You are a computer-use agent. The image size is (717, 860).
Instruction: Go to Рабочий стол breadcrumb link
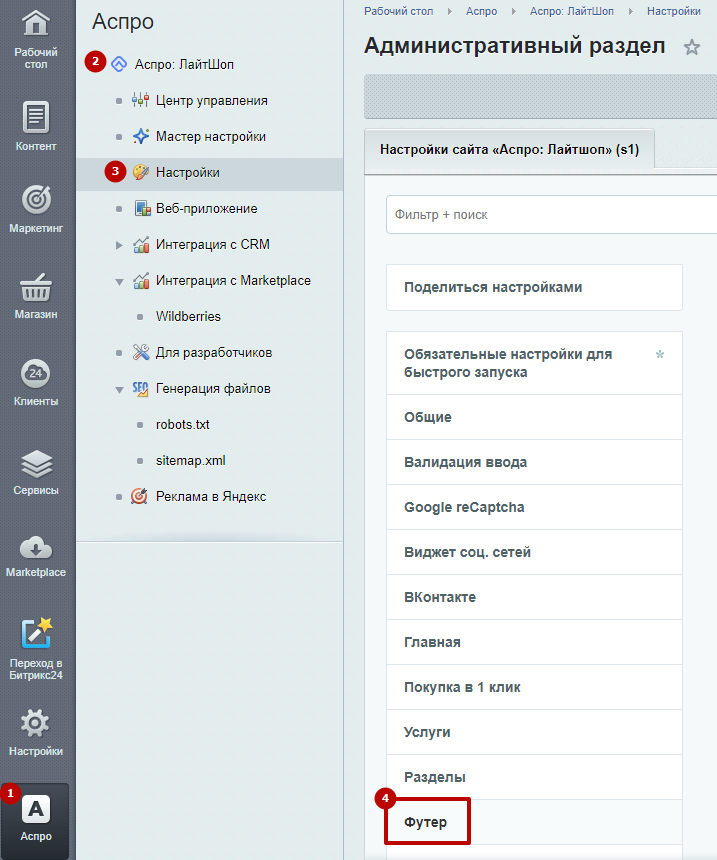tap(398, 11)
